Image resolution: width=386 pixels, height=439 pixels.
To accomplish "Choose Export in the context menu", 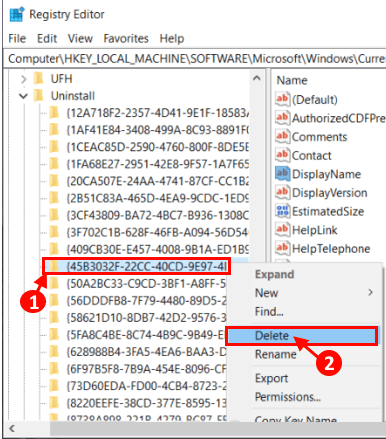I will tap(271, 378).
